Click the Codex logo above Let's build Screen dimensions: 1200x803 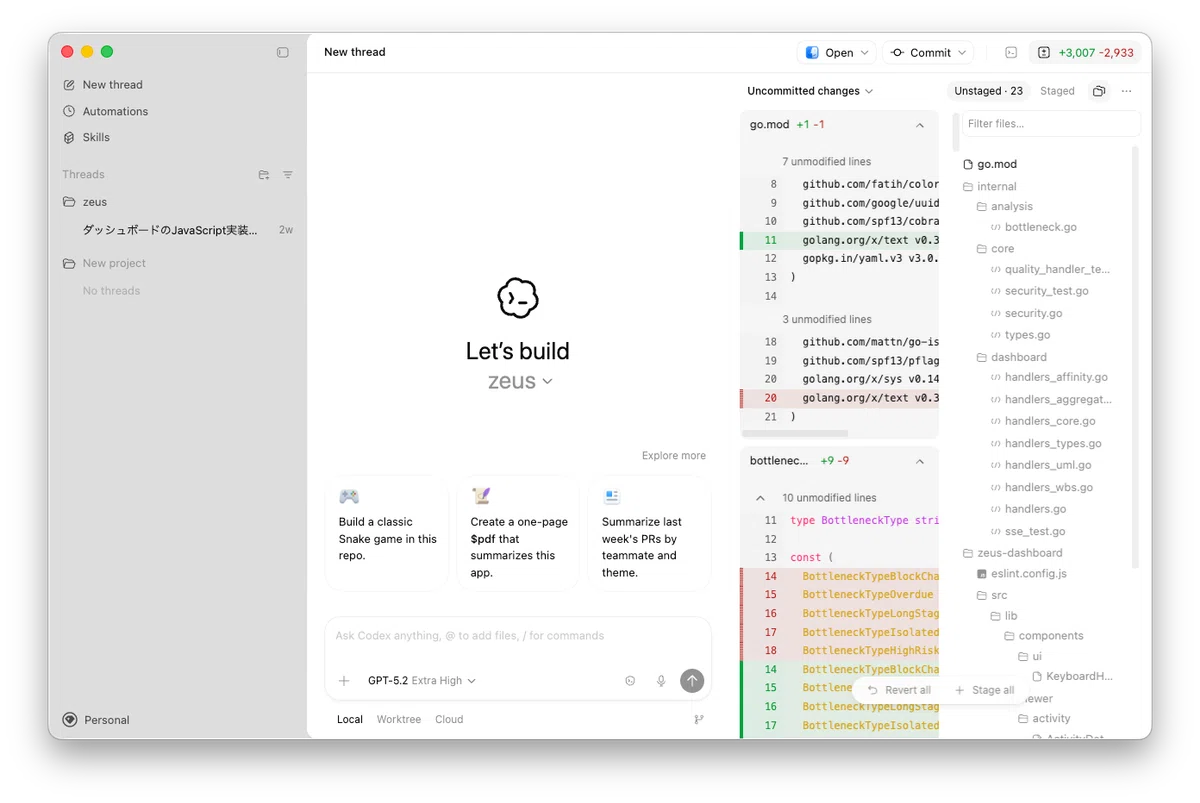[518, 298]
